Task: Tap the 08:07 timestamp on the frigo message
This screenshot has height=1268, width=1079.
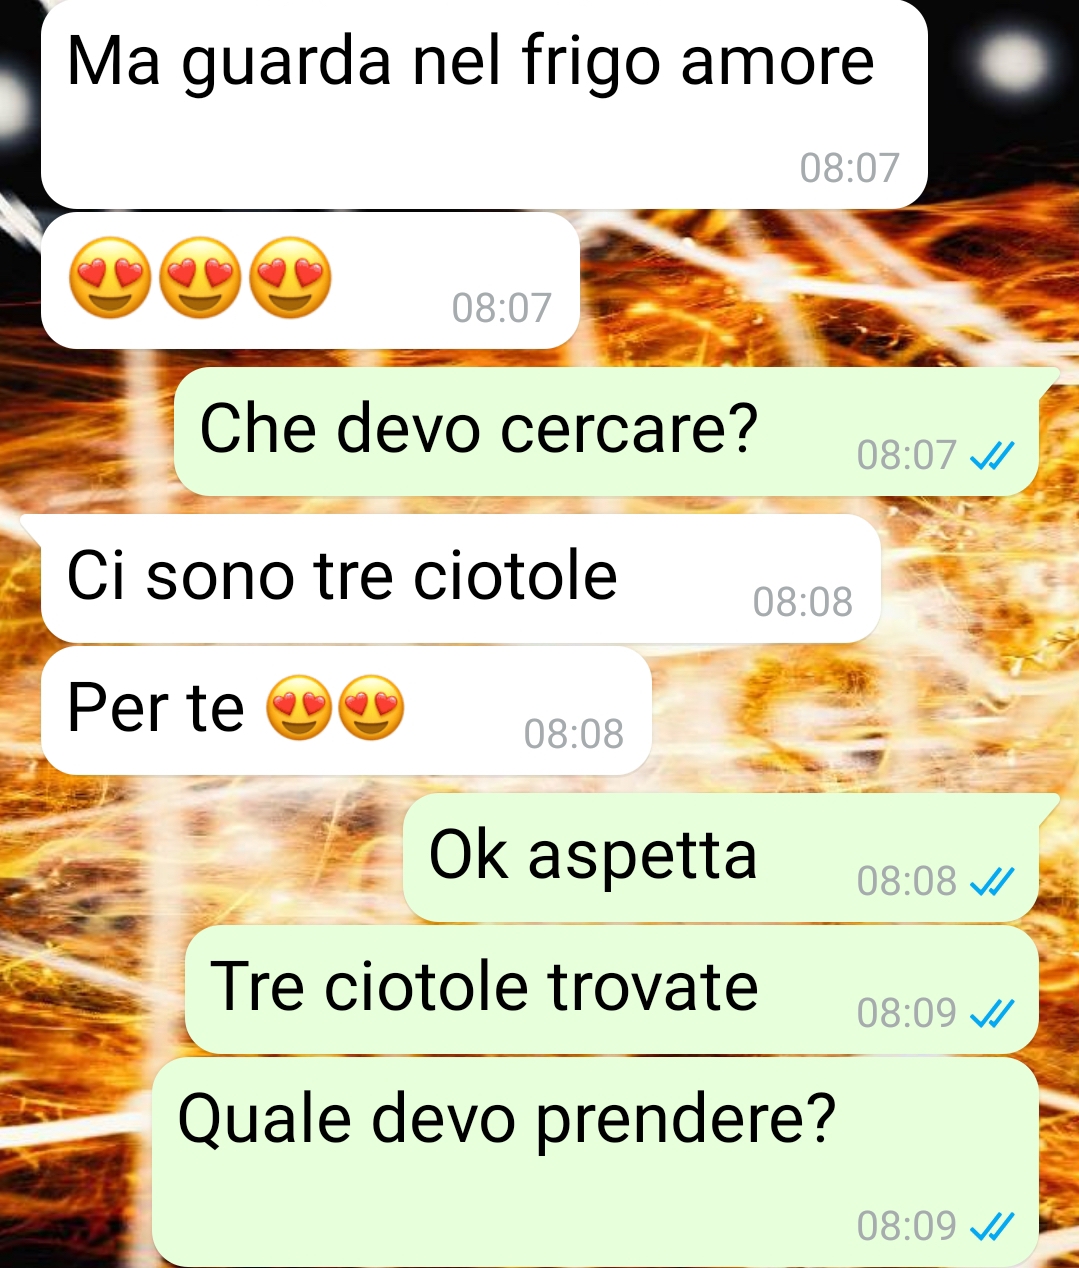Action: (x=850, y=168)
